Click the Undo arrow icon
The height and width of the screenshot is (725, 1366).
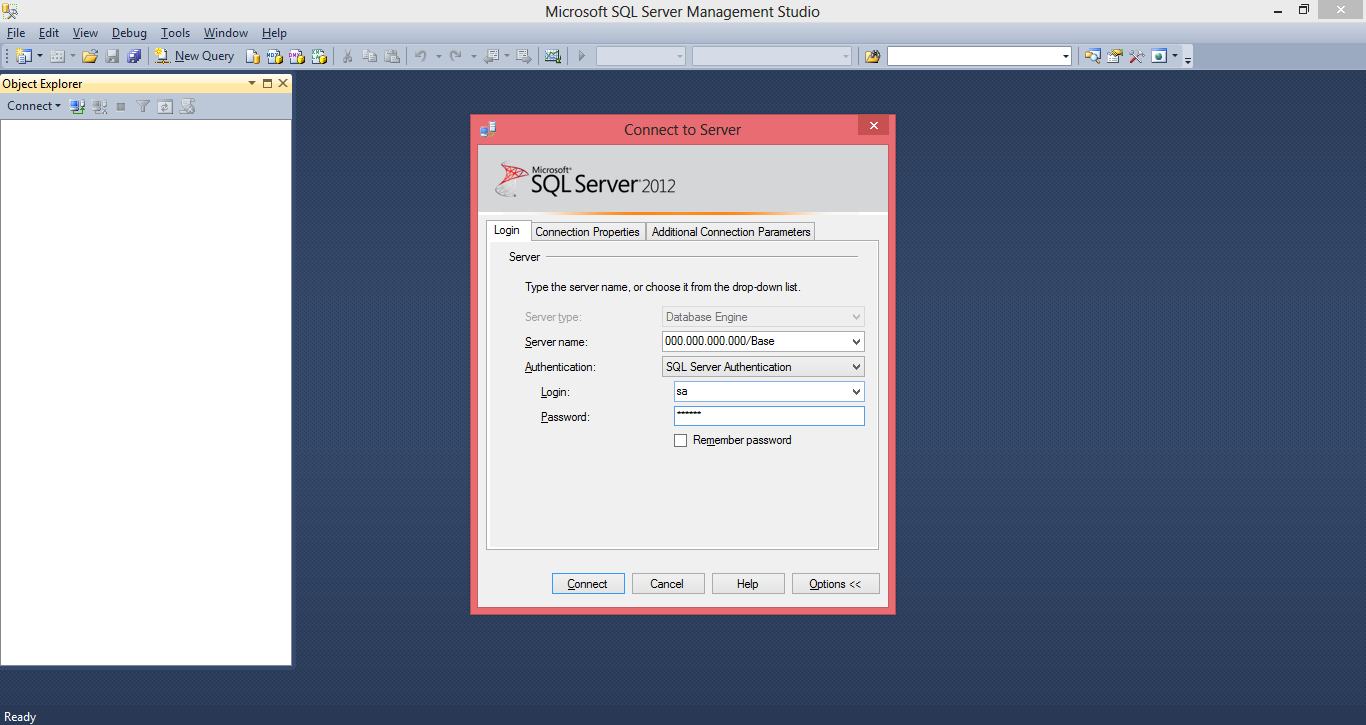tap(421, 56)
